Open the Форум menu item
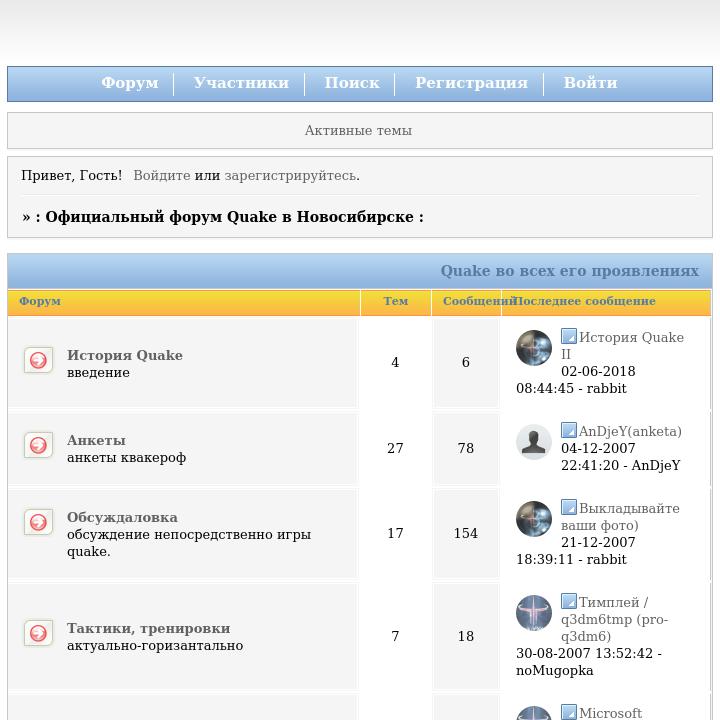 130,83
